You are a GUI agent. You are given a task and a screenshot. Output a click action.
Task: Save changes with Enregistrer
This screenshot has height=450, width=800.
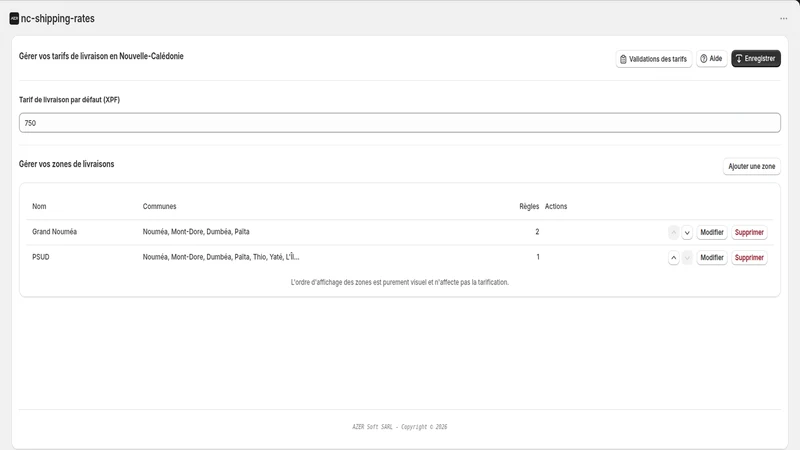click(x=756, y=59)
